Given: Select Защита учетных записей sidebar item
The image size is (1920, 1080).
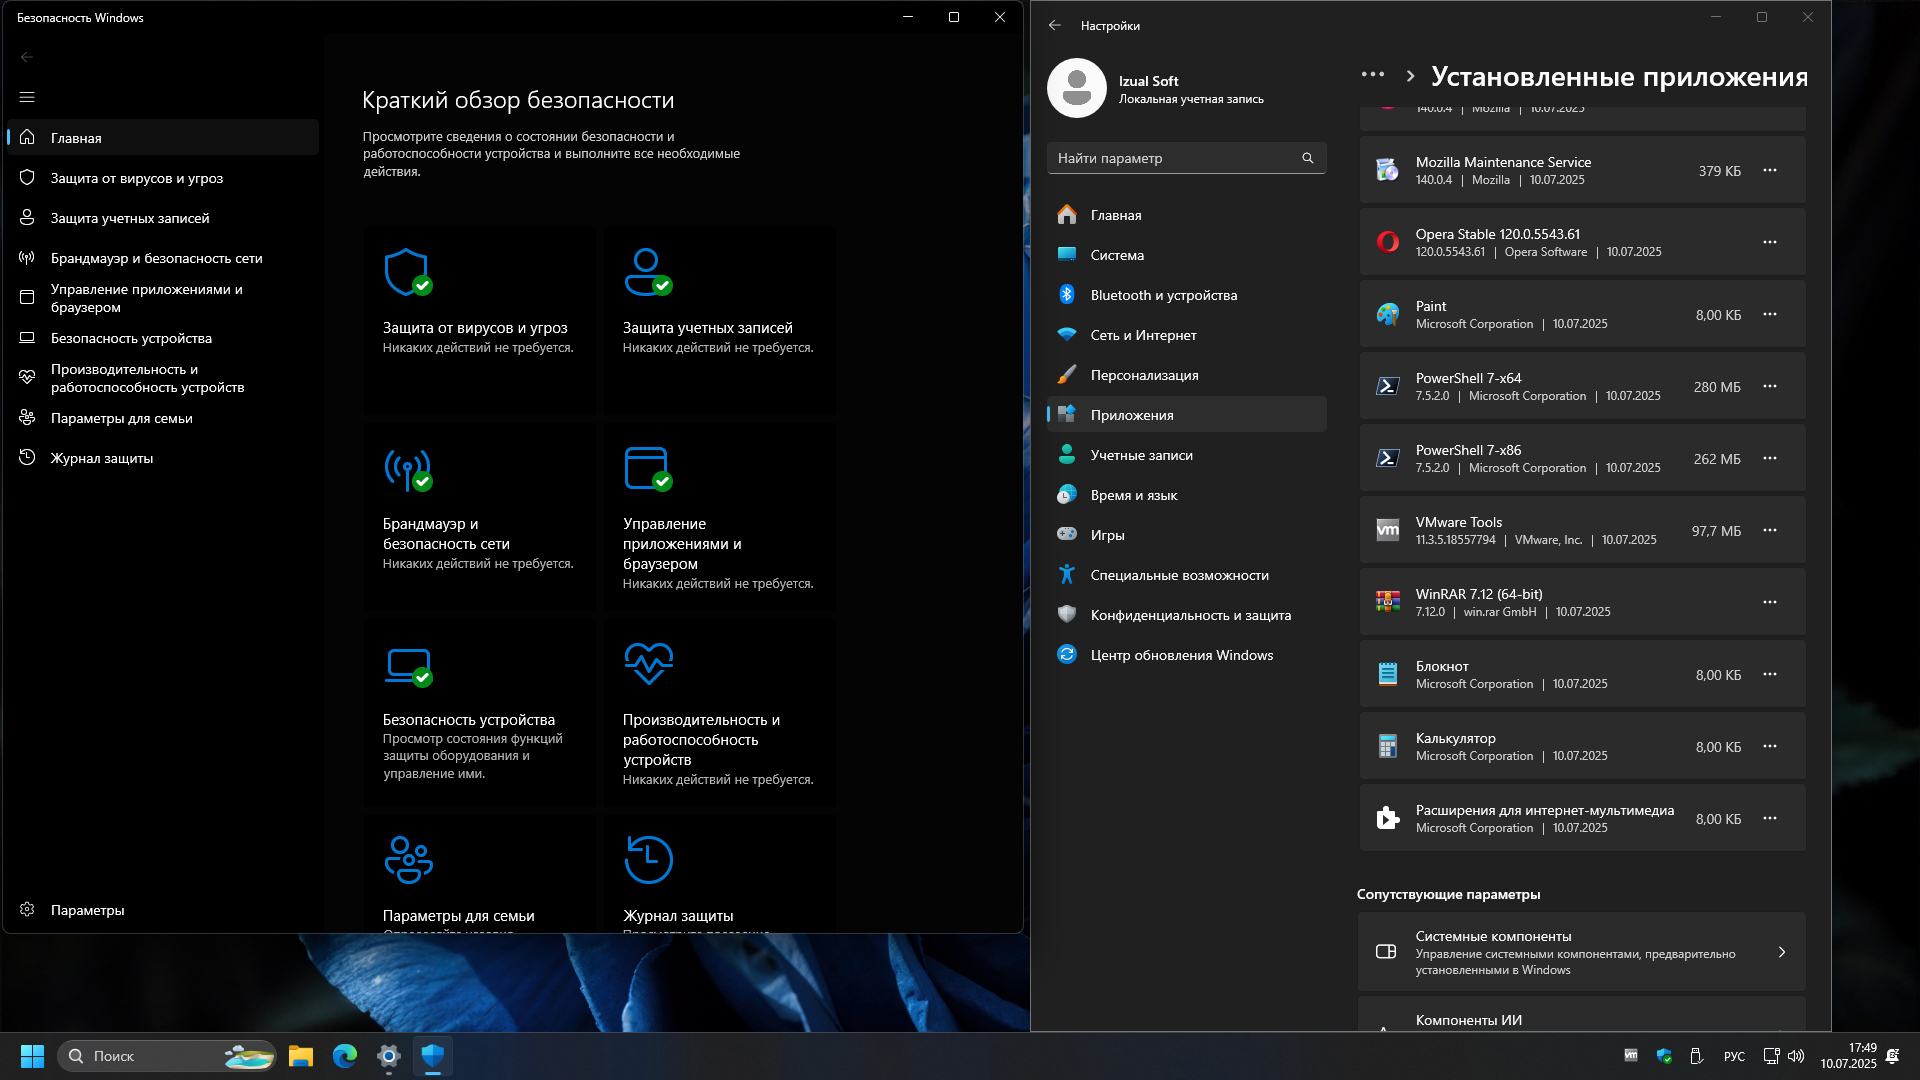Looking at the screenshot, I should pos(163,218).
